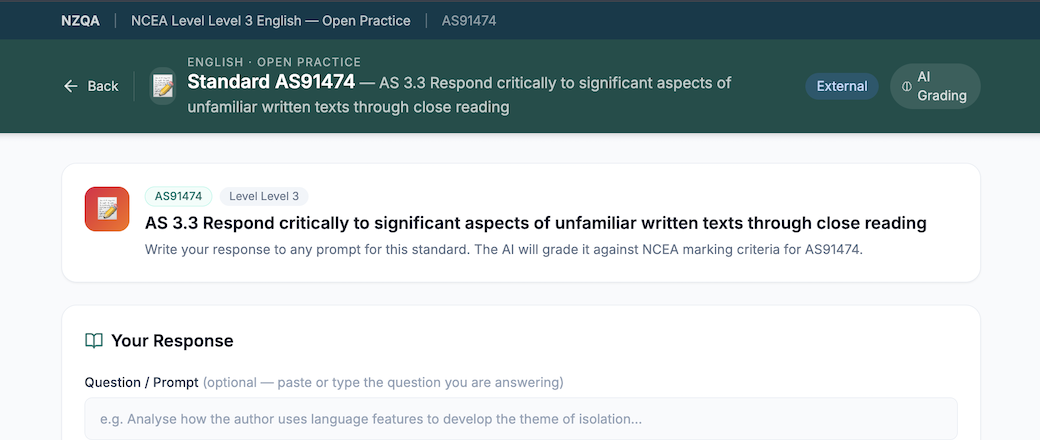
Task: Click the card title 'AS 3.3 Respond critically...'
Action: point(535,223)
